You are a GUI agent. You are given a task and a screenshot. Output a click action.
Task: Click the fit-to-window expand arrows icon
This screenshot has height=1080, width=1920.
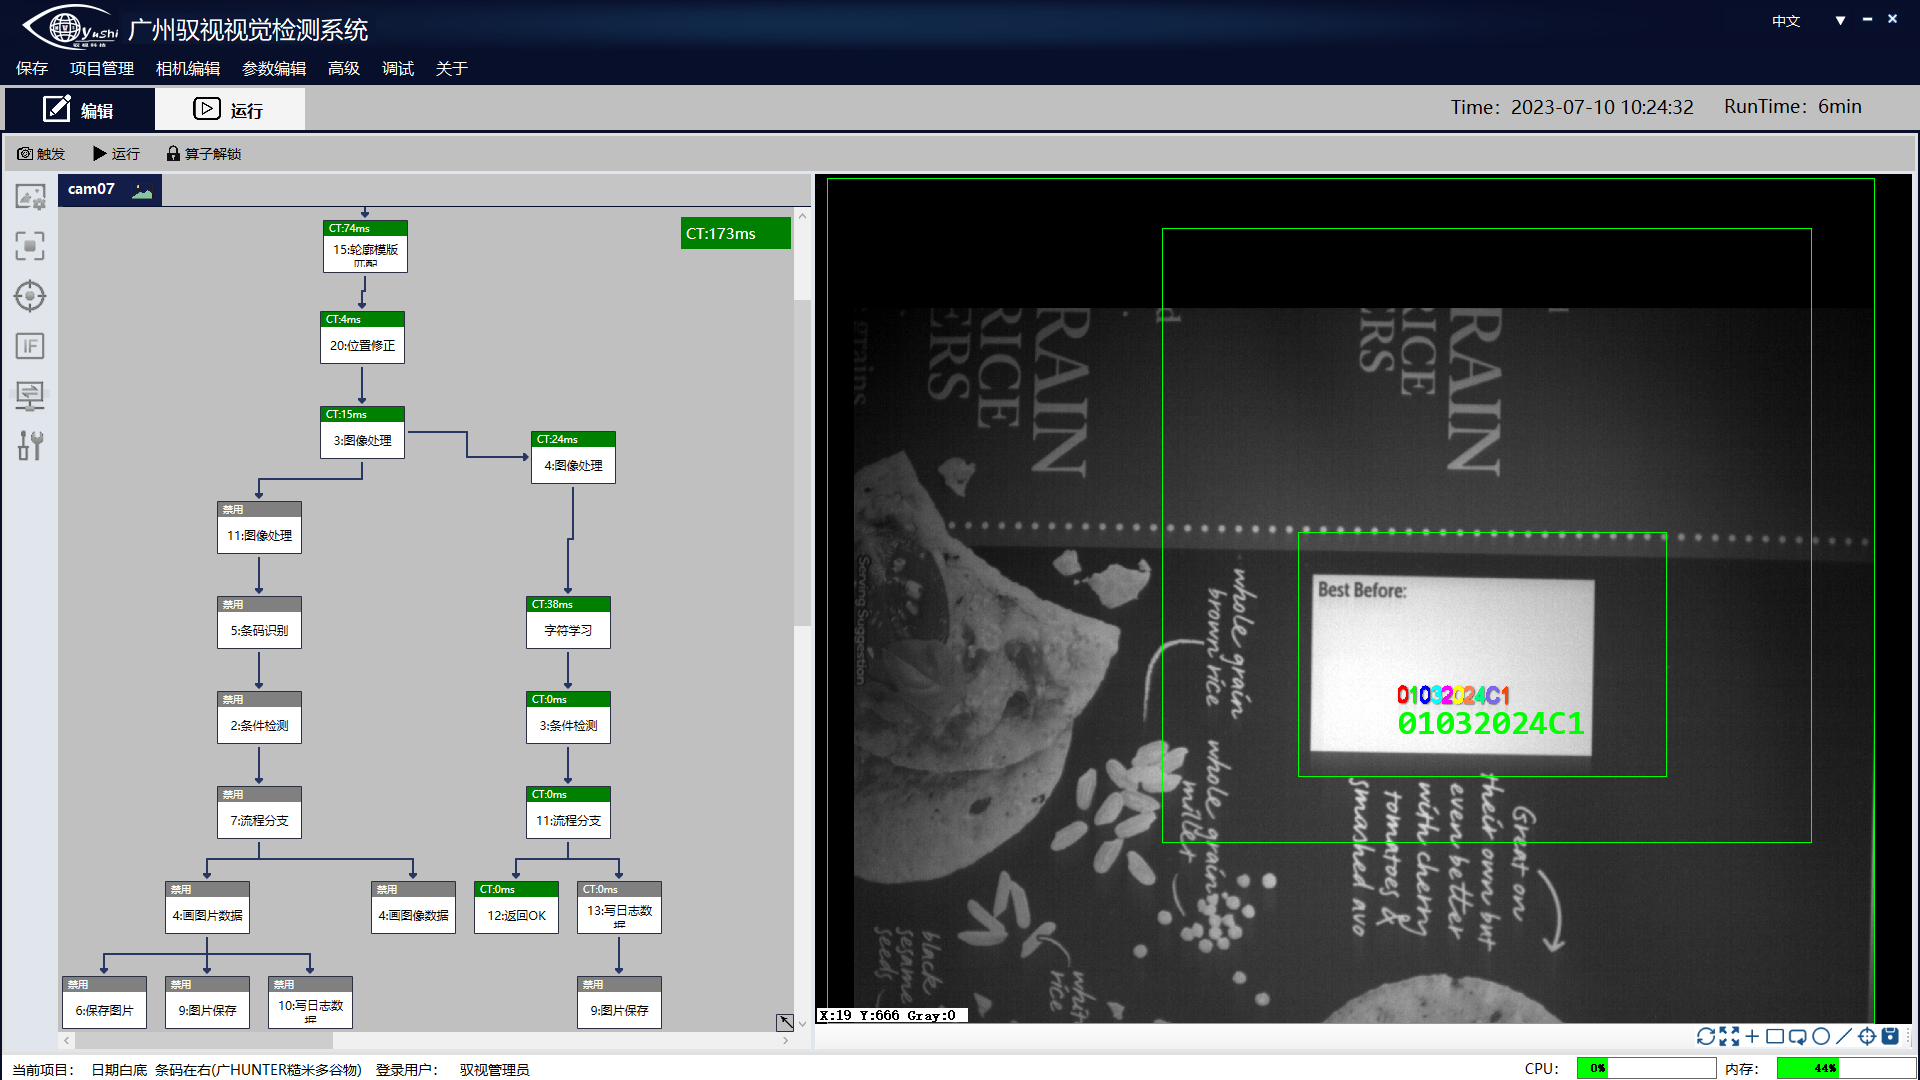point(1729,1037)
